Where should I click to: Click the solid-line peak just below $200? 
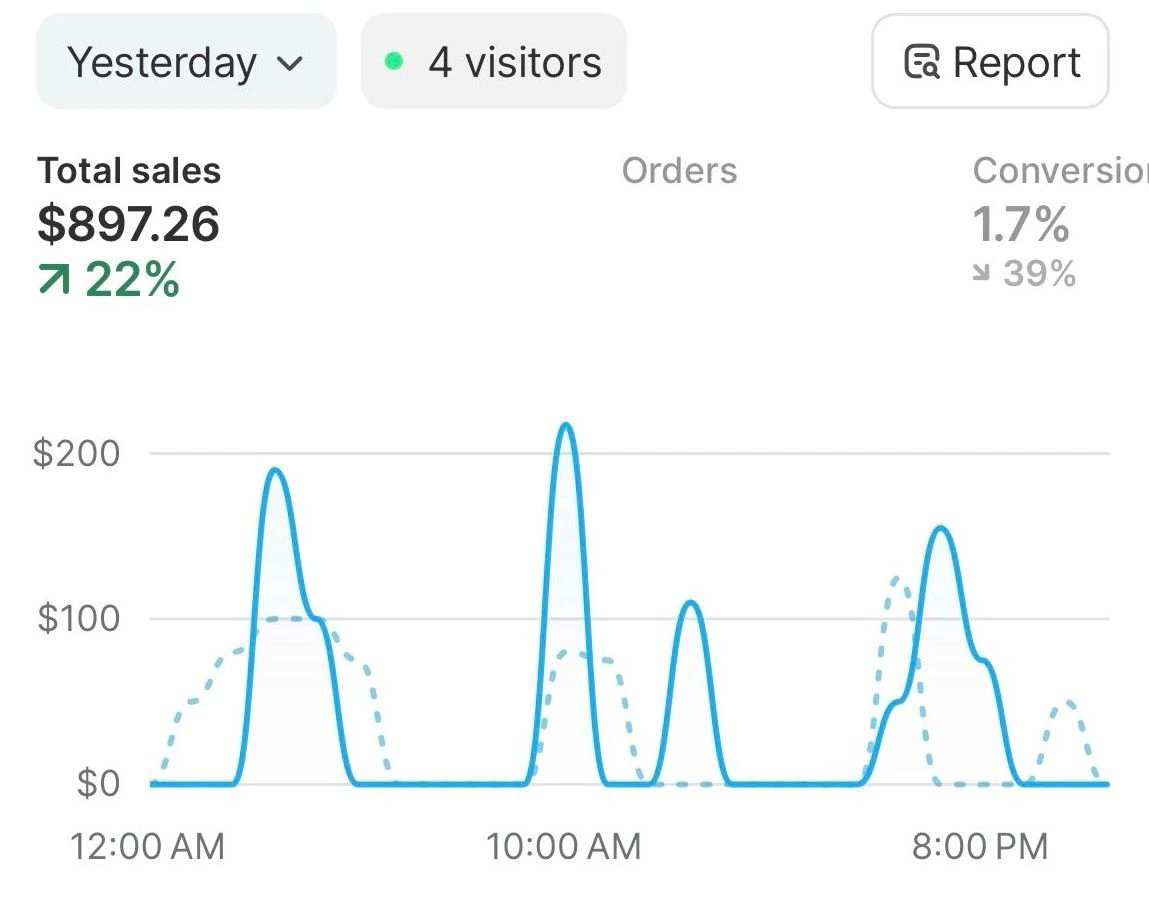275,471
